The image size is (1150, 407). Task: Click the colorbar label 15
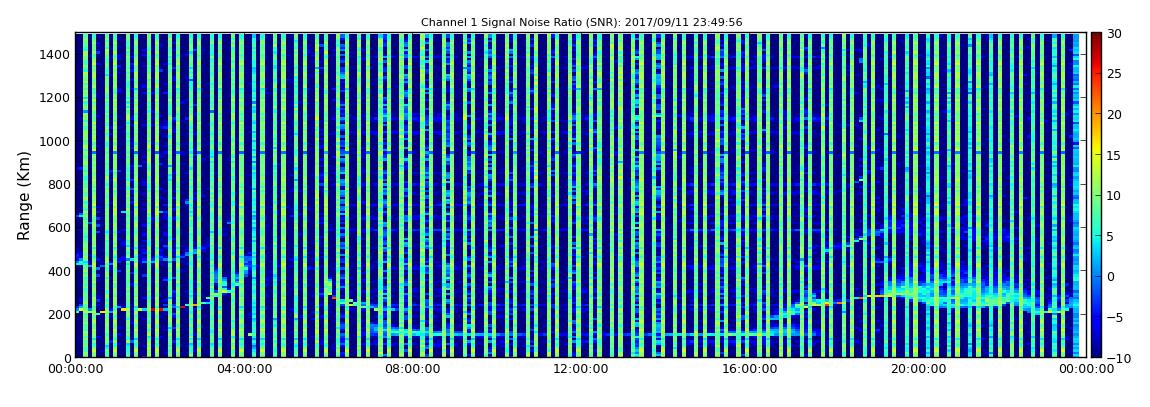click(x=1115, y=155)
